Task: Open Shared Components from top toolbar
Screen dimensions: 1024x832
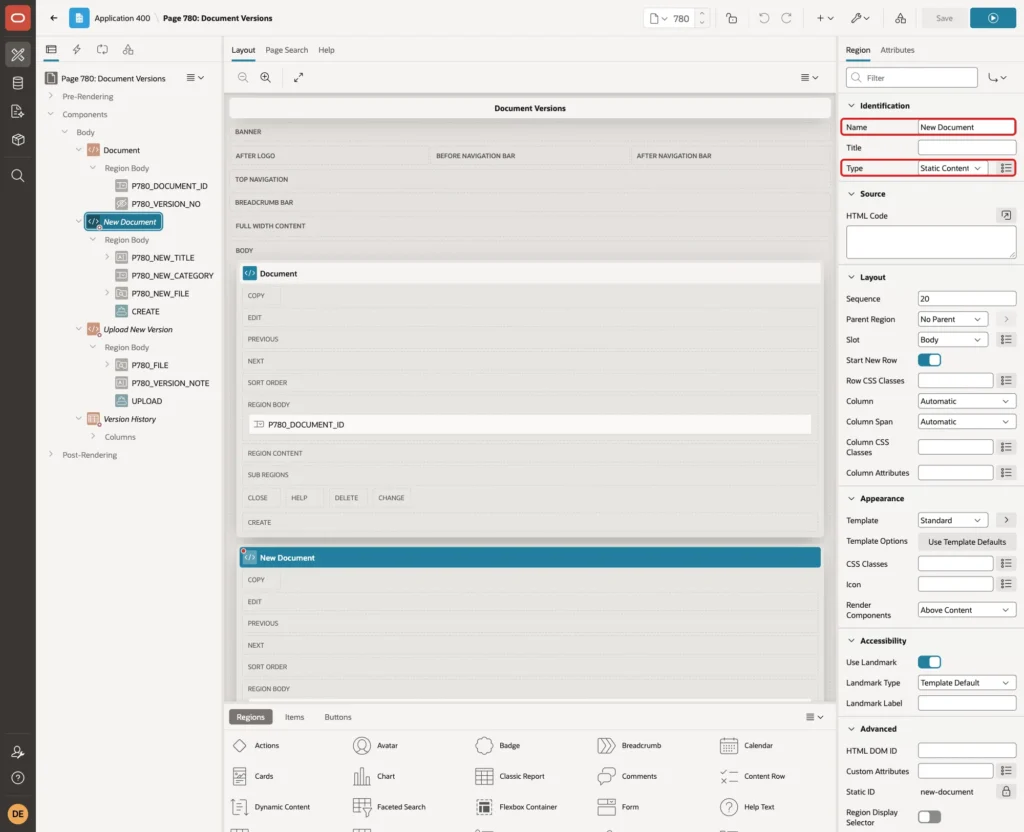Action: 900,18
